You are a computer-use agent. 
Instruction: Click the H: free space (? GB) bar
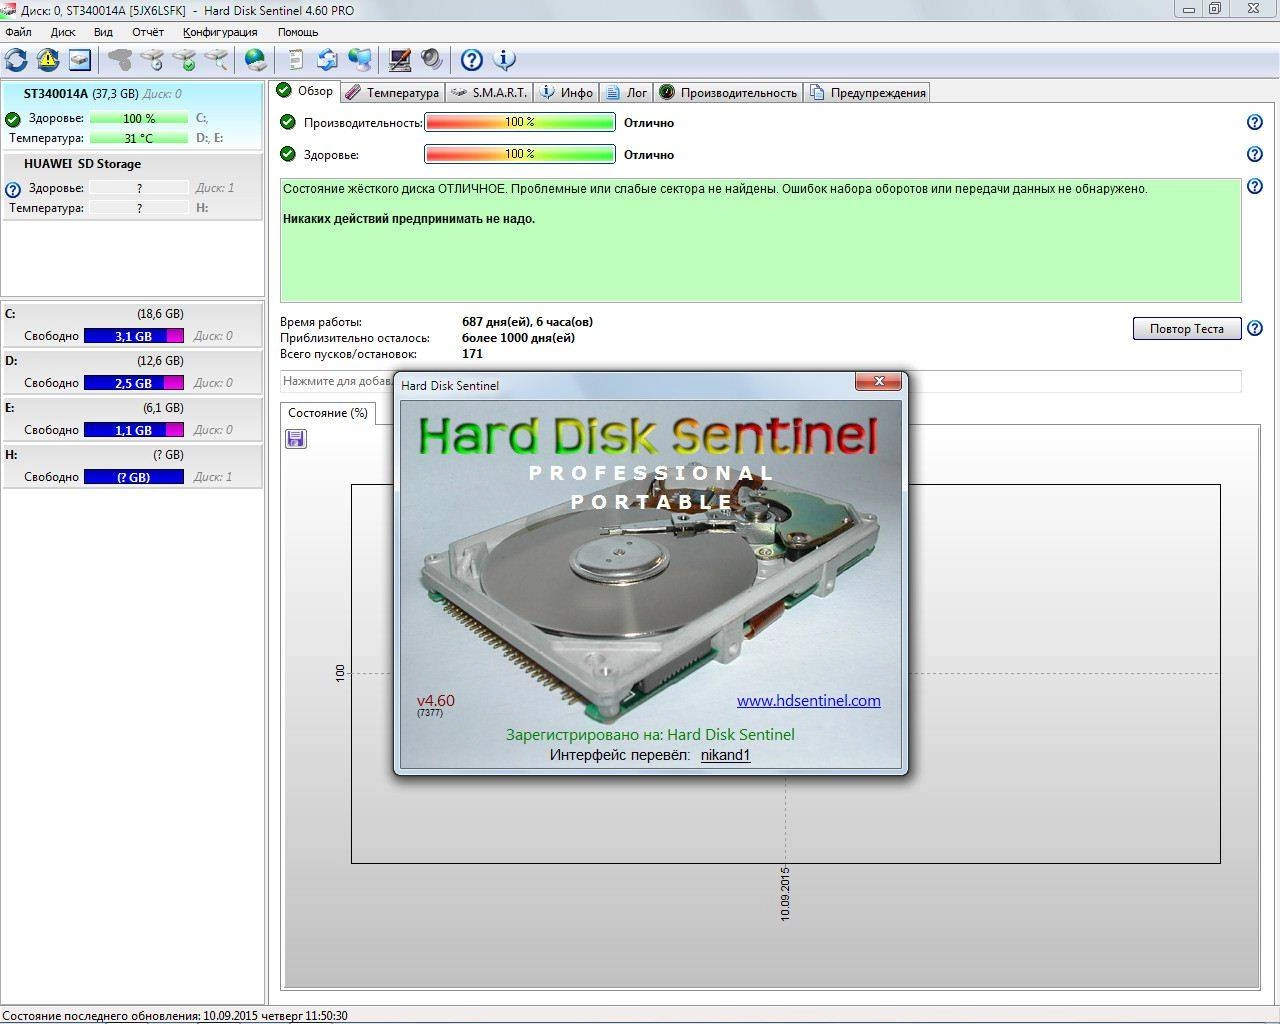point(134,477)
